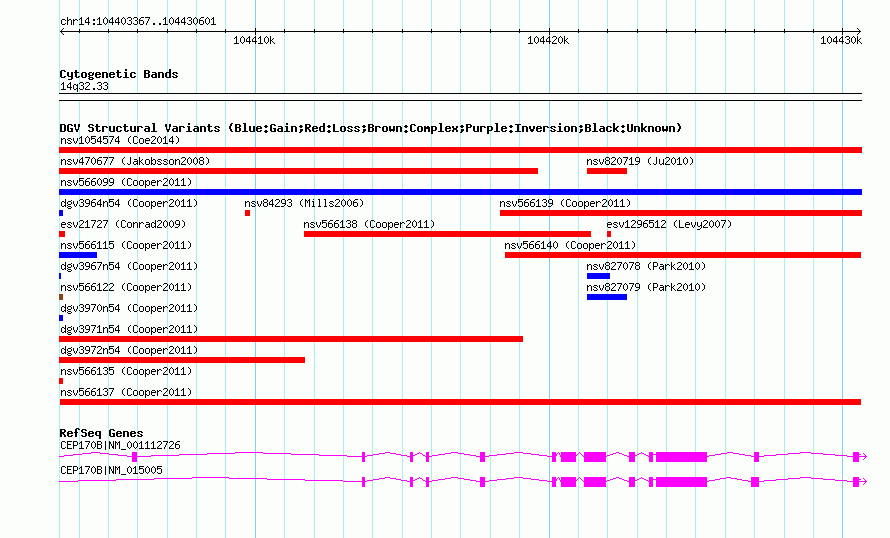Click the 104410k ruler tick label
This screenshot has width=890, height=538.
point(254,40)
